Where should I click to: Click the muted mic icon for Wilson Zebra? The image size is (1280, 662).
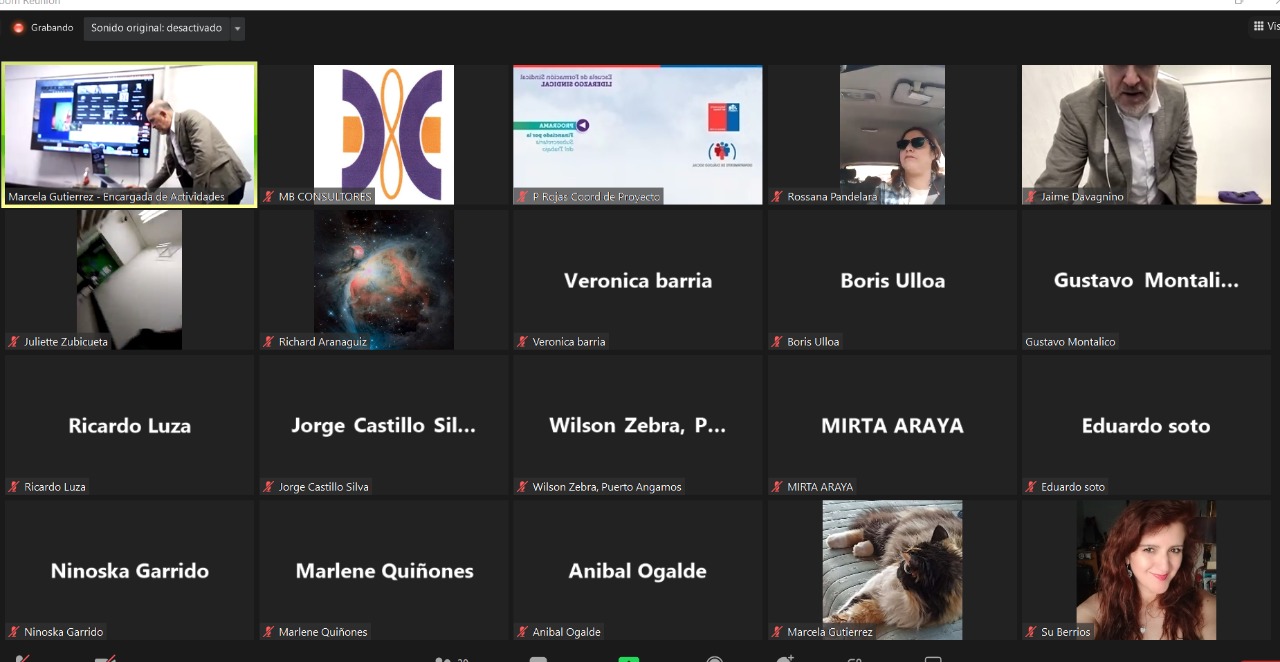[x=523, y=487]
